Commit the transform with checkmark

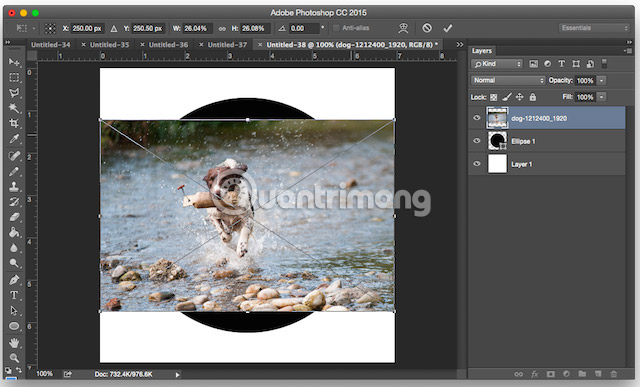[x=448, y=28]
